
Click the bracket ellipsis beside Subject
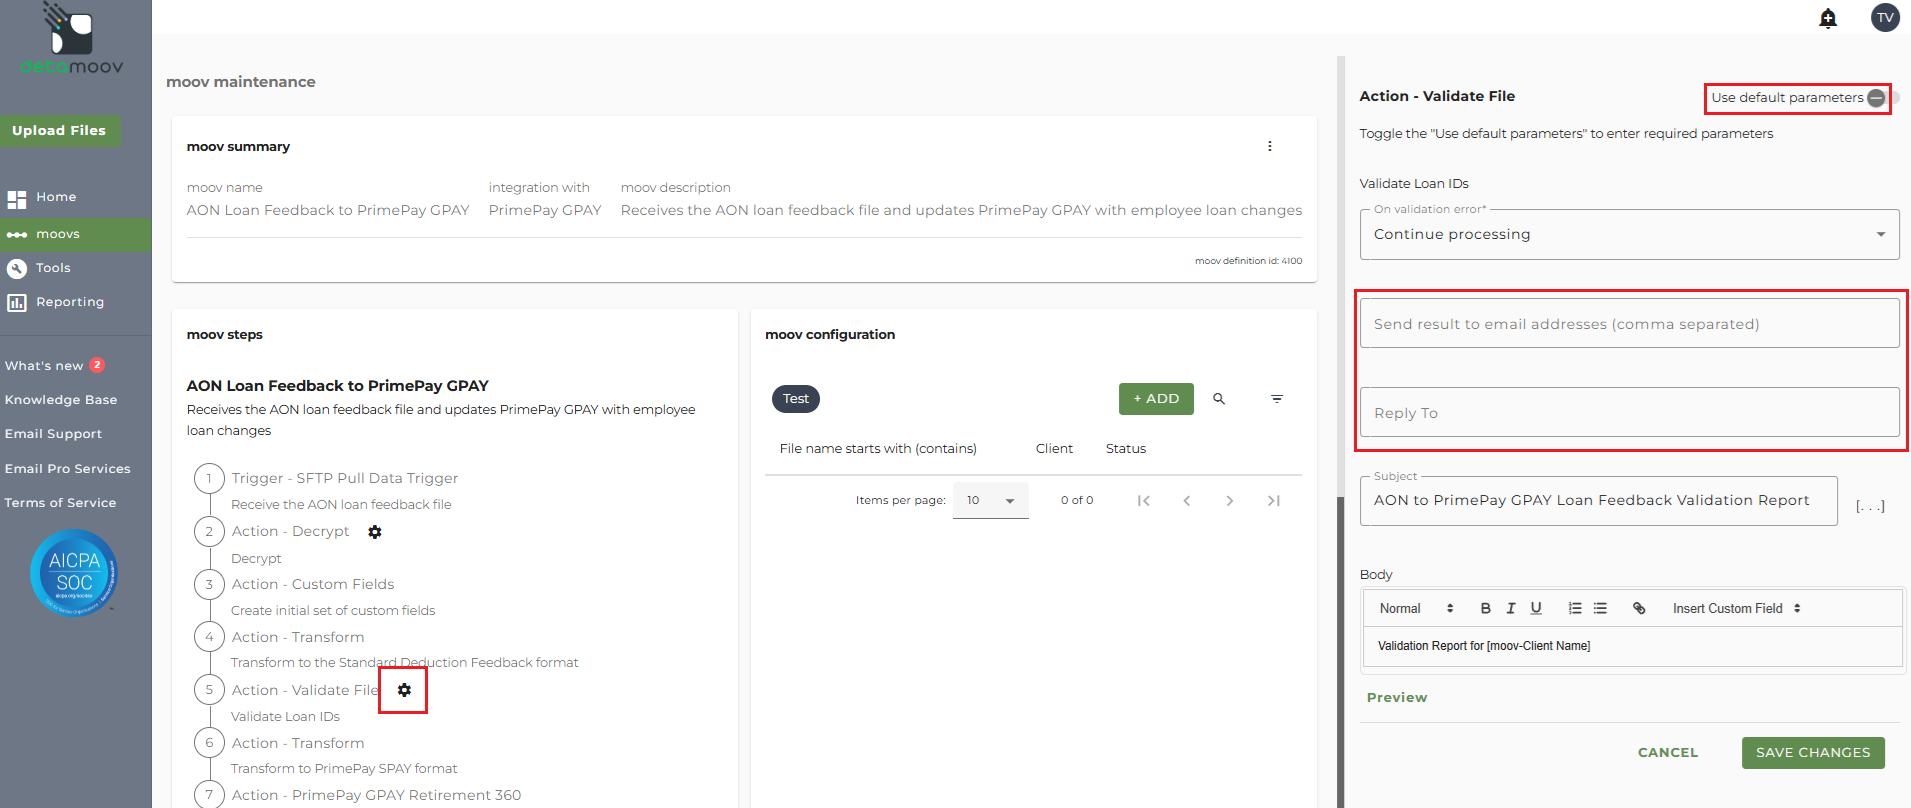(x=1870, y=506)
